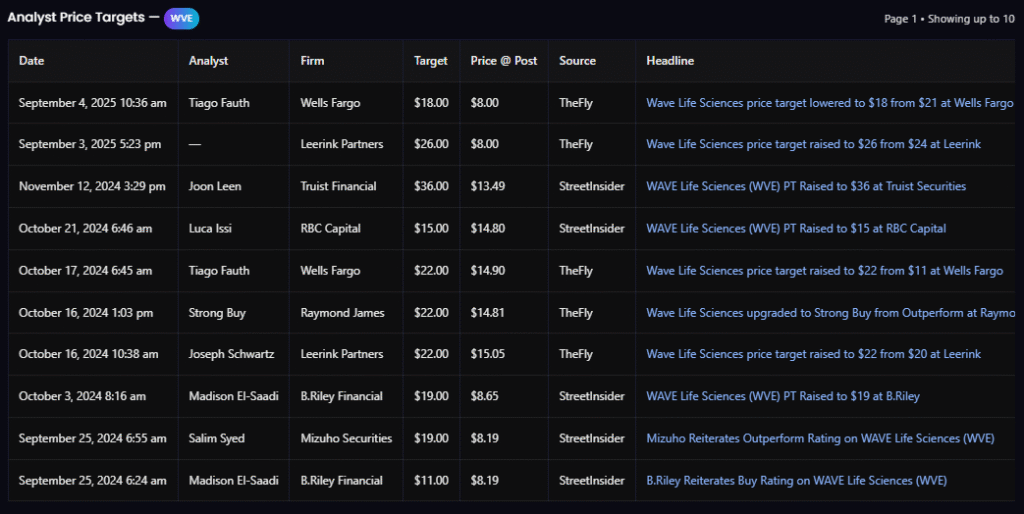1024x514 pixels.
Task: Click the Source column header
Action: point(577,61)
